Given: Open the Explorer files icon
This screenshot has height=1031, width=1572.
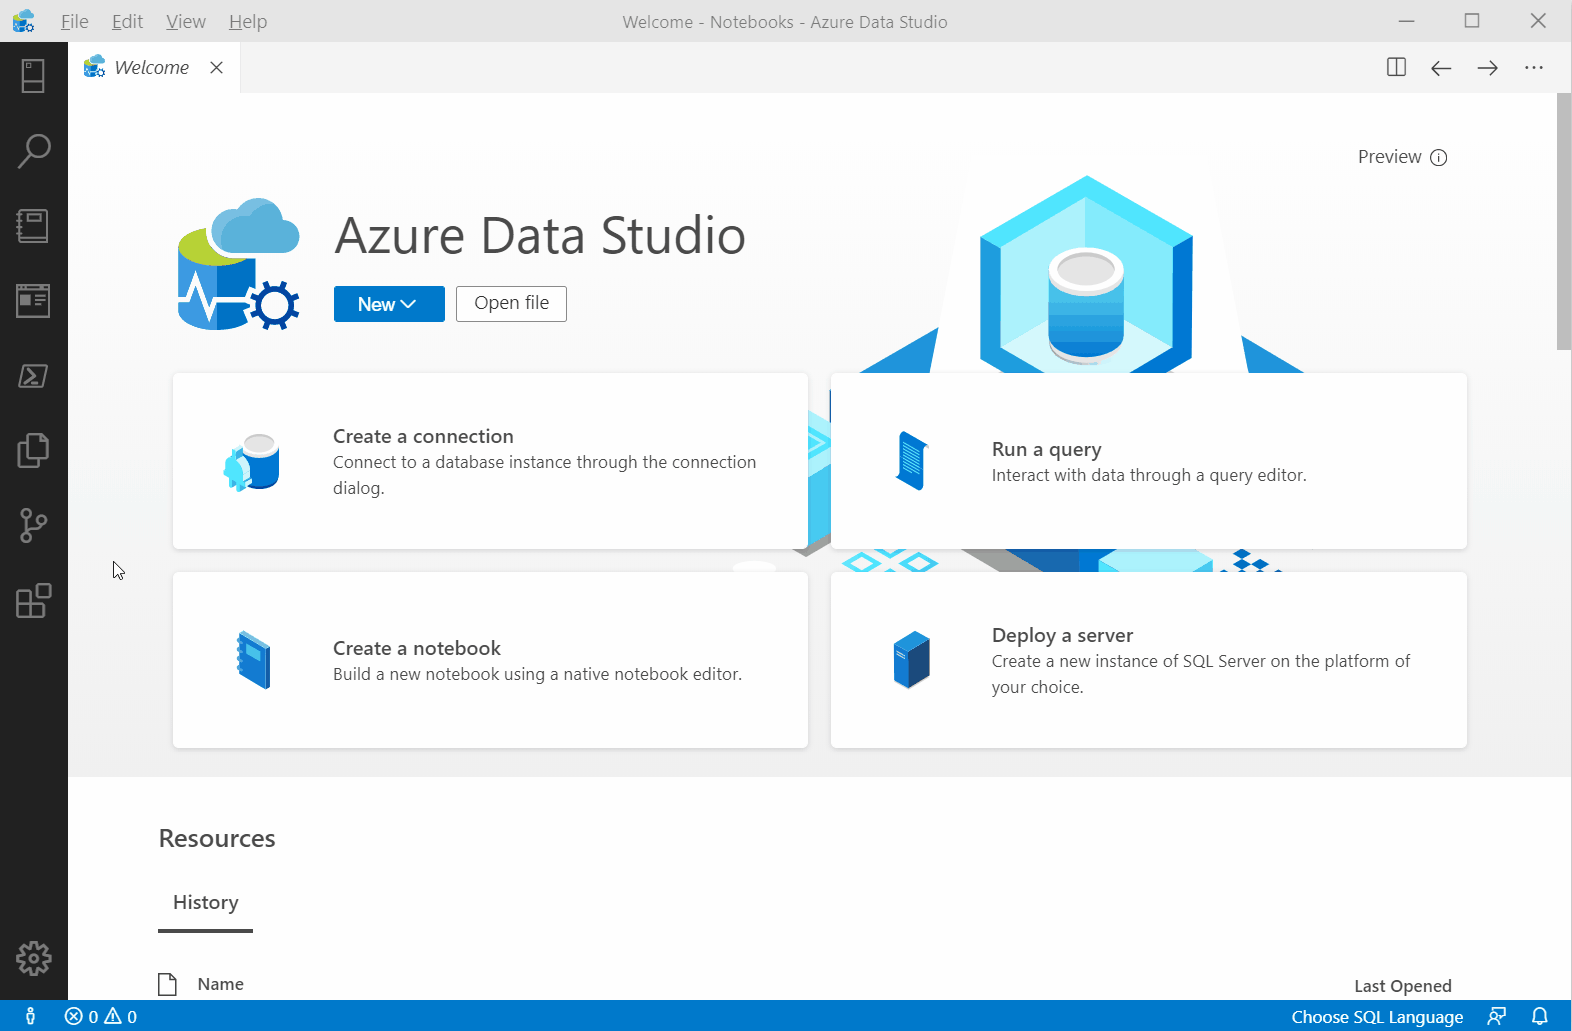Looking at the screenshot, I should point(33,451).
